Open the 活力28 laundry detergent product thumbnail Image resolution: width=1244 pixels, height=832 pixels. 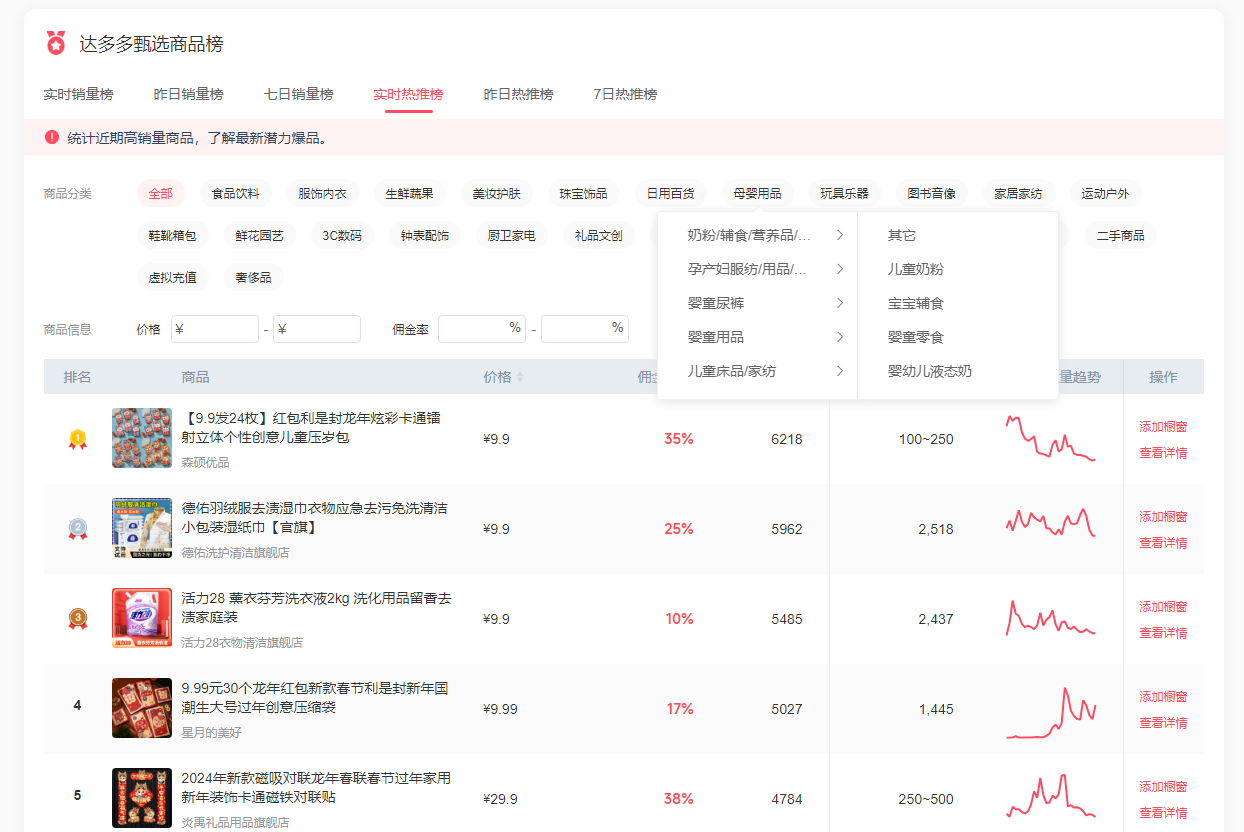[x=142, y=618]
